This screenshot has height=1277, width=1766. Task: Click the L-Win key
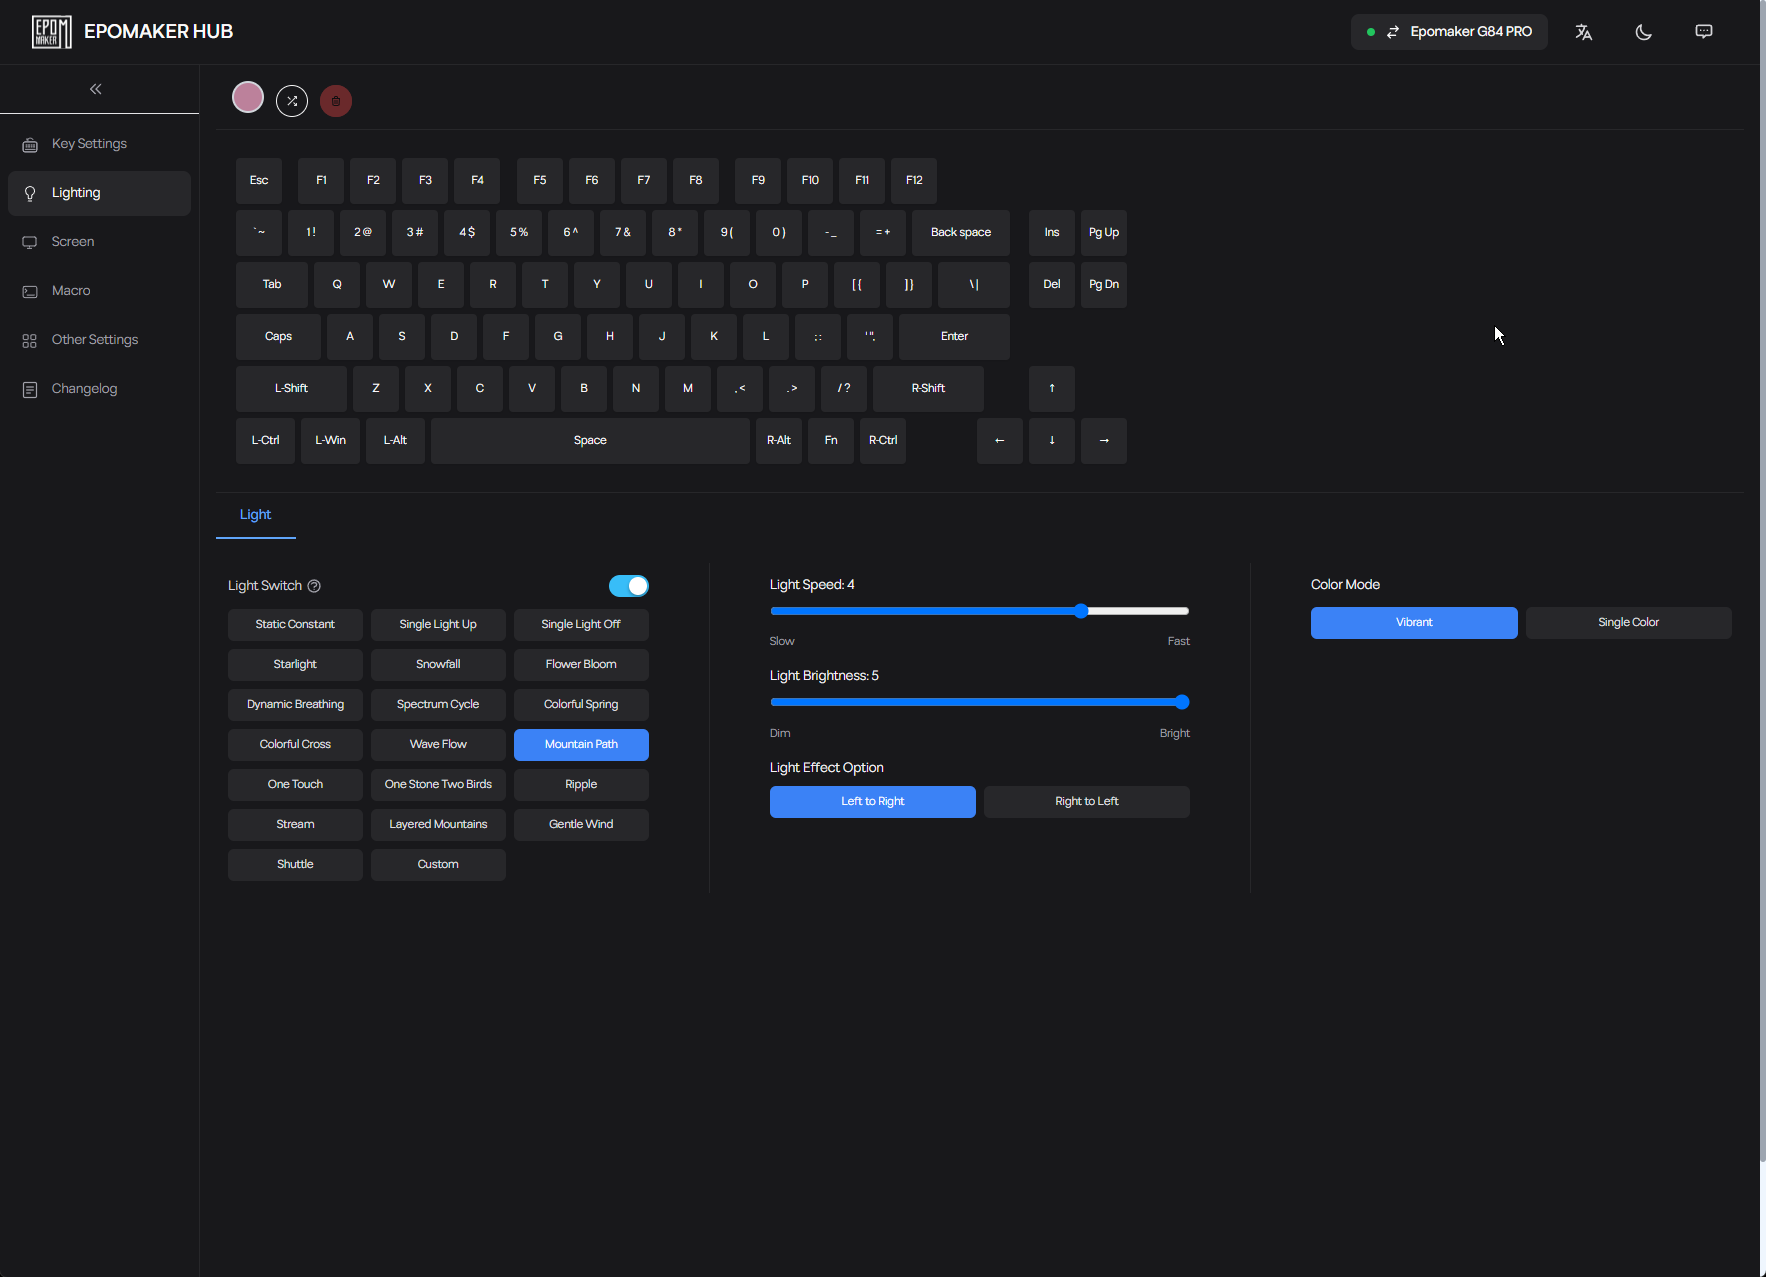pyautogui.click(x=330, y=441)
